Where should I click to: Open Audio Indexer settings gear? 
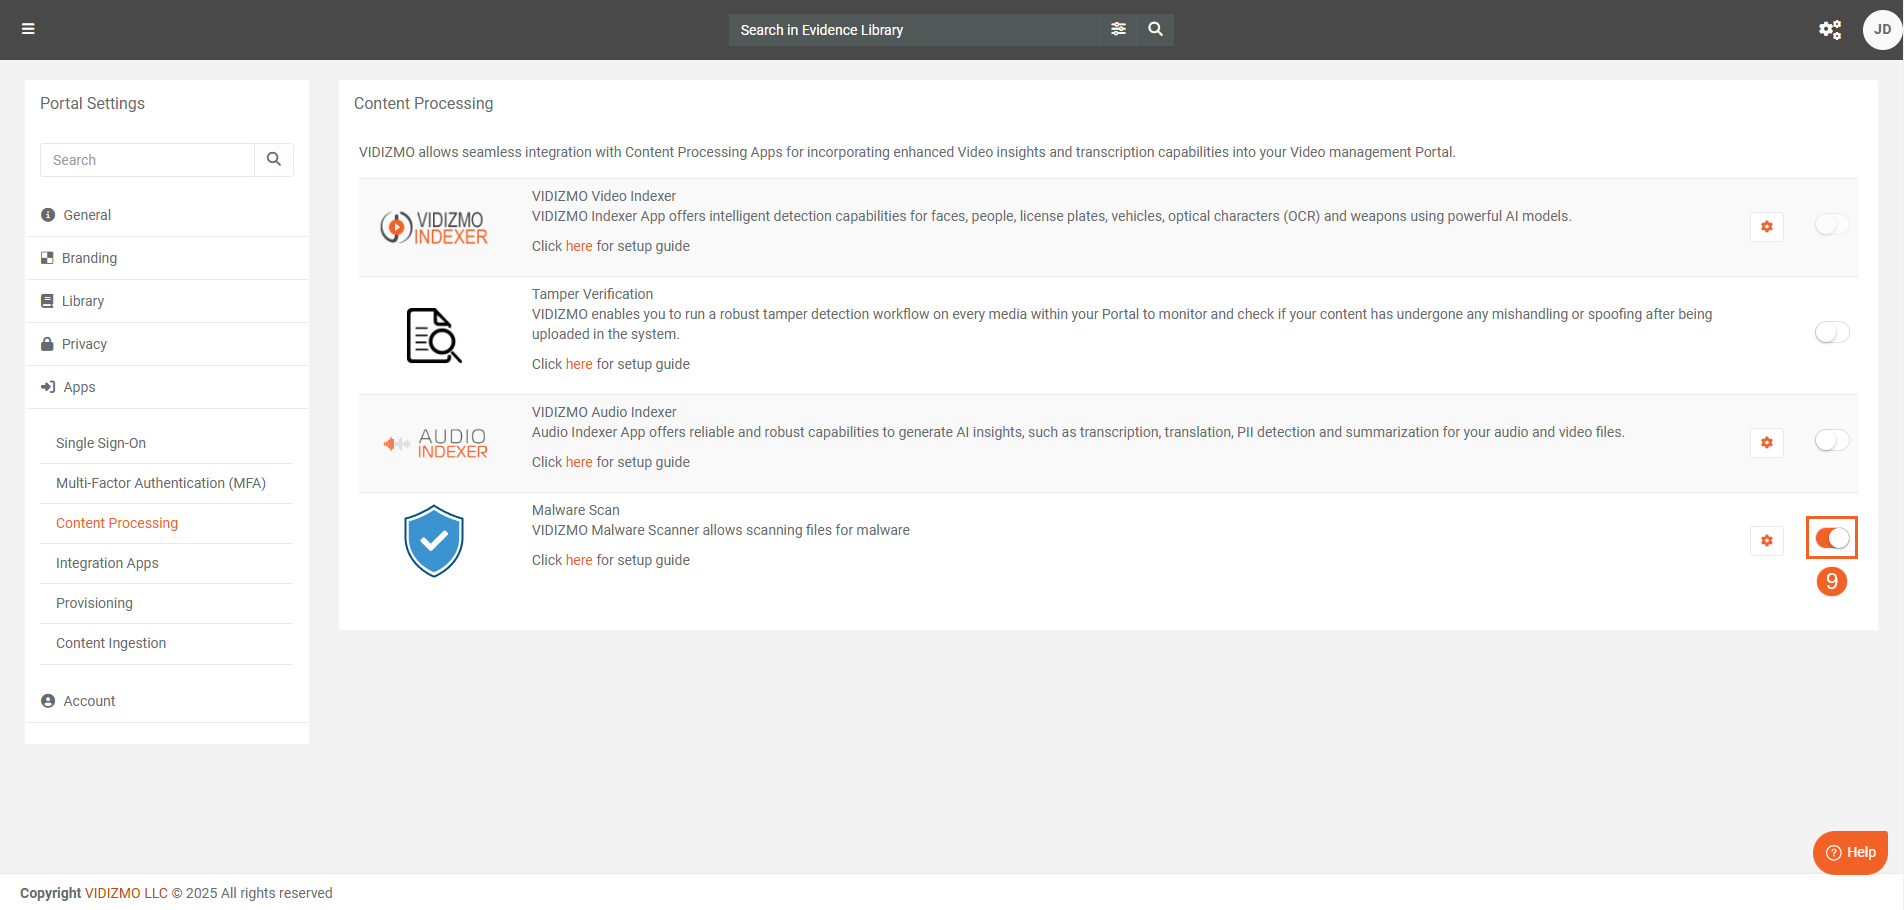pyautogui.click(x=1766, y=443)
